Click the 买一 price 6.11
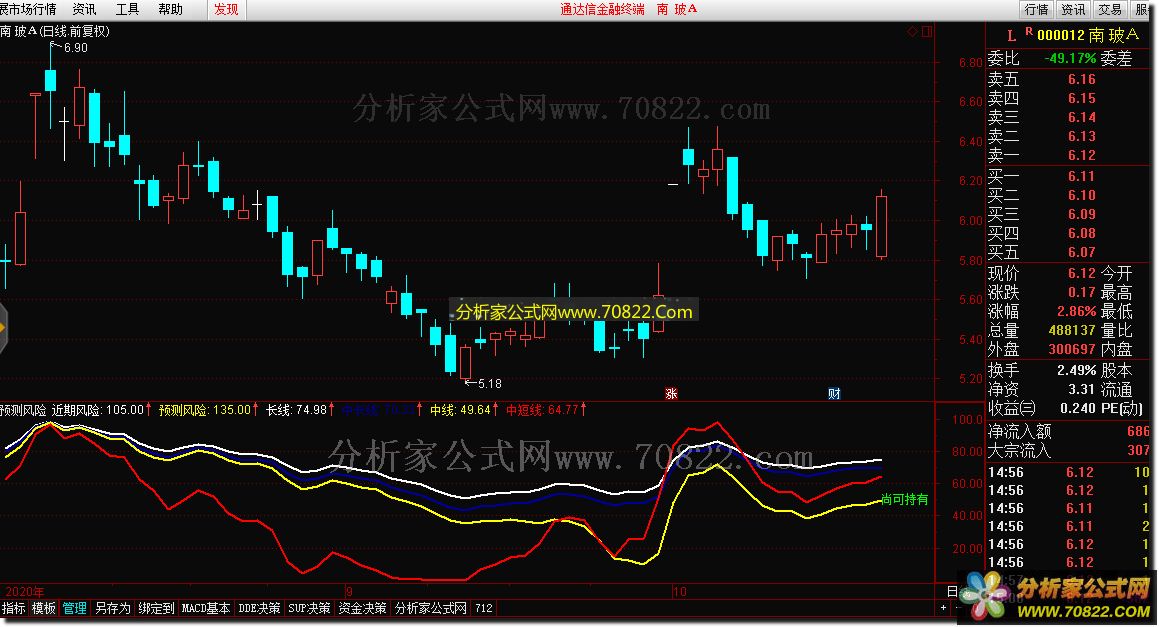The height and width of the screenshot is (627, 1159). tap(1081, 176)
